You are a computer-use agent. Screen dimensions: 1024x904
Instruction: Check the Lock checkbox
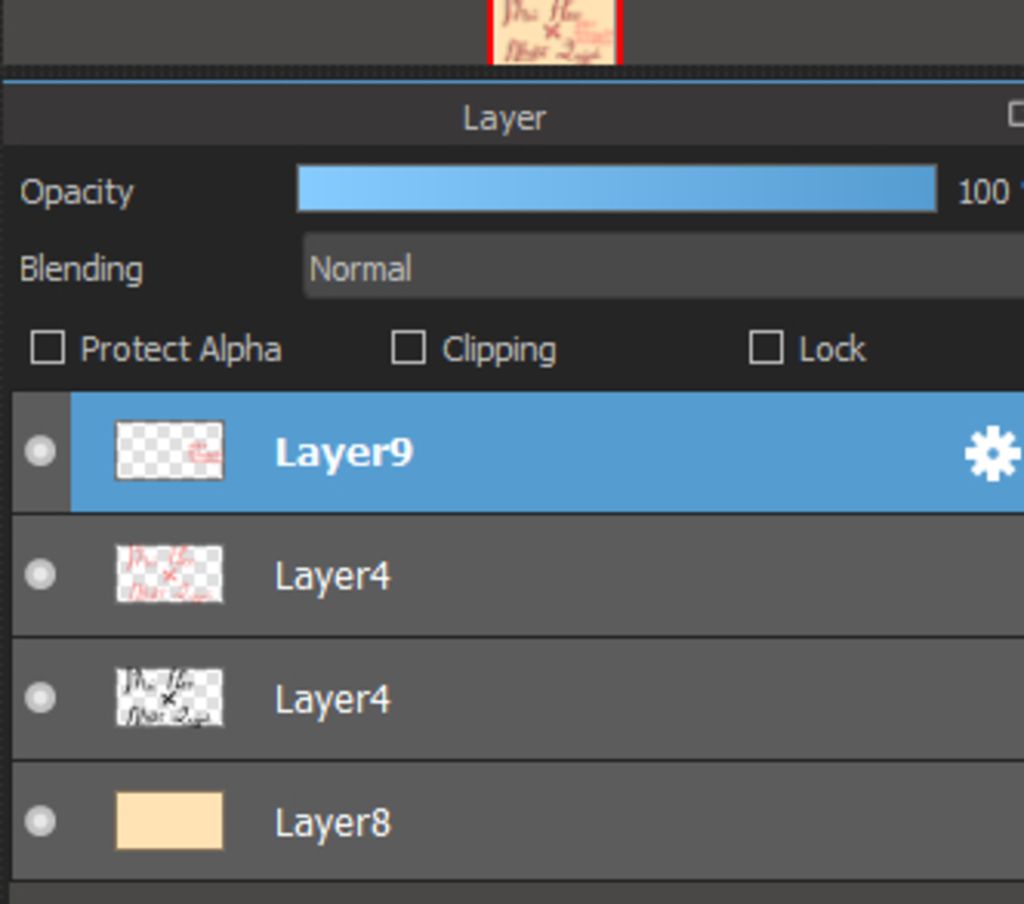coord(765,347)
